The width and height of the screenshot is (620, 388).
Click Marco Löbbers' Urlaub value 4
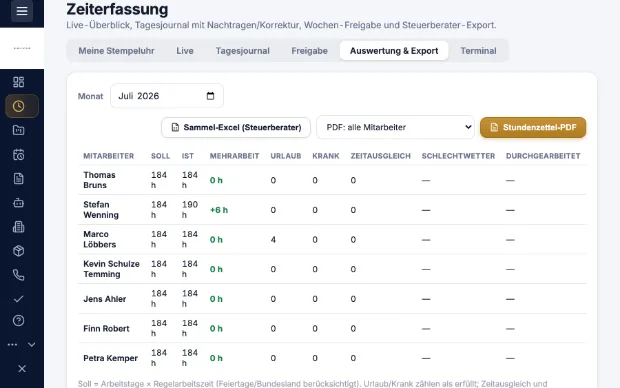tap(273, 240)
